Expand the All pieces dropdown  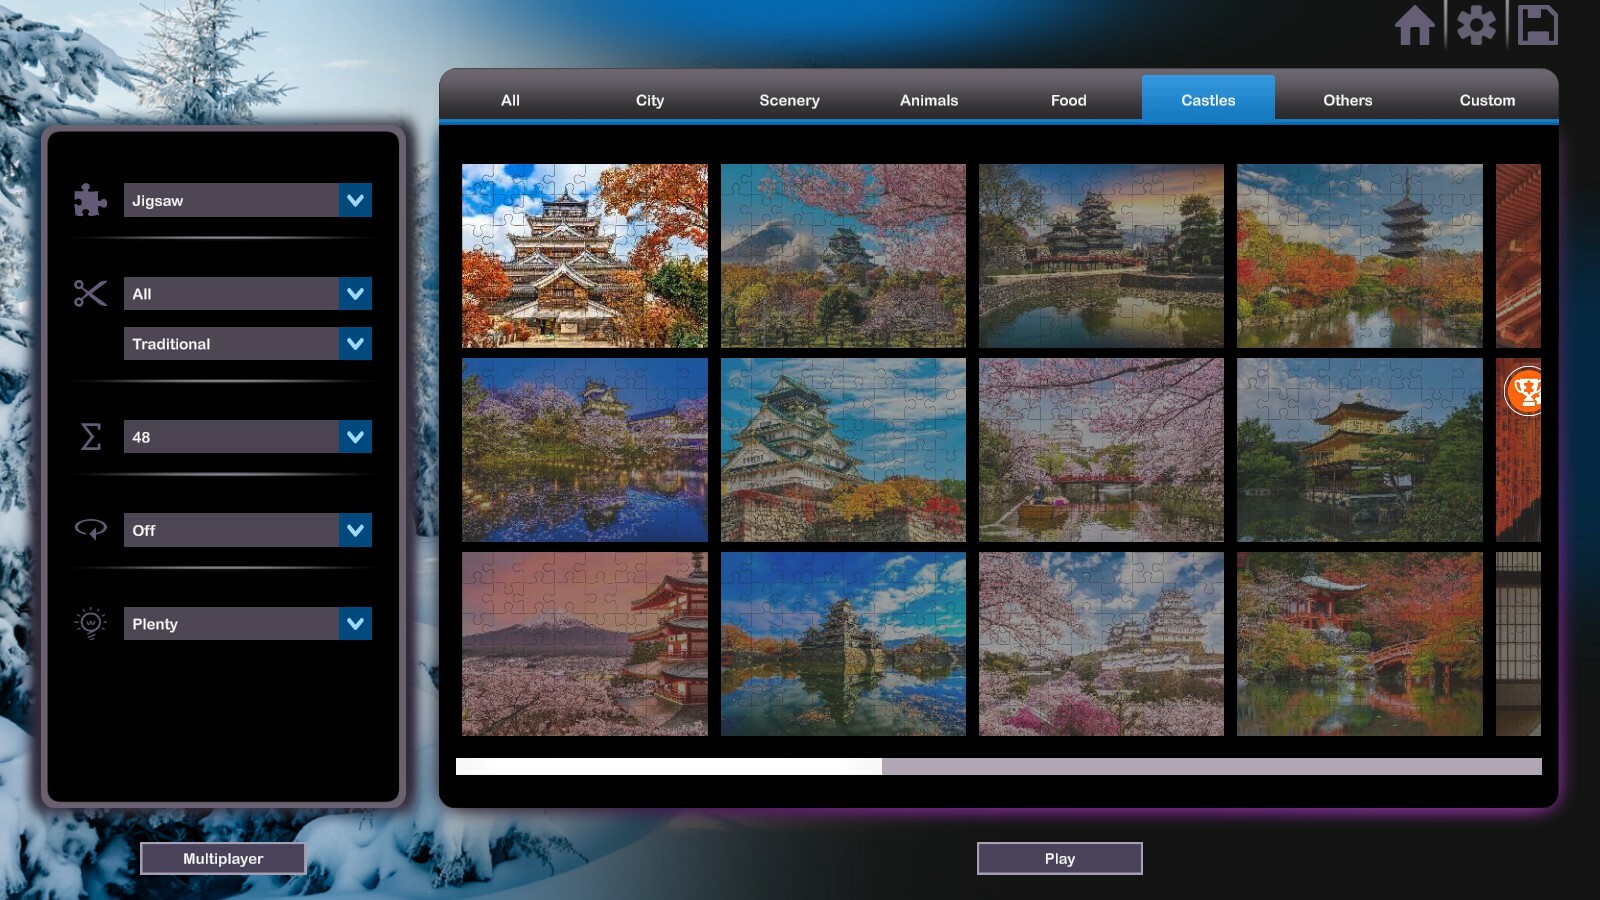coord(247,293)
